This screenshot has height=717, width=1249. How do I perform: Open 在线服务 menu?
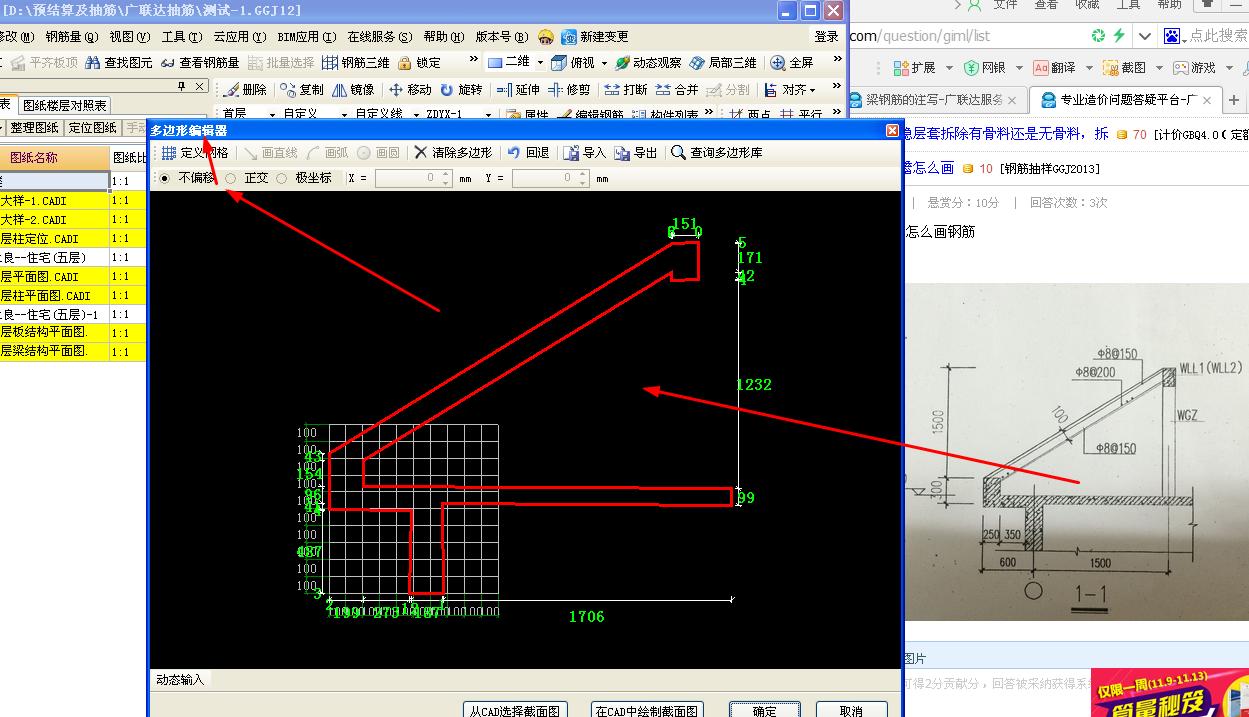[x=380, y=36]
